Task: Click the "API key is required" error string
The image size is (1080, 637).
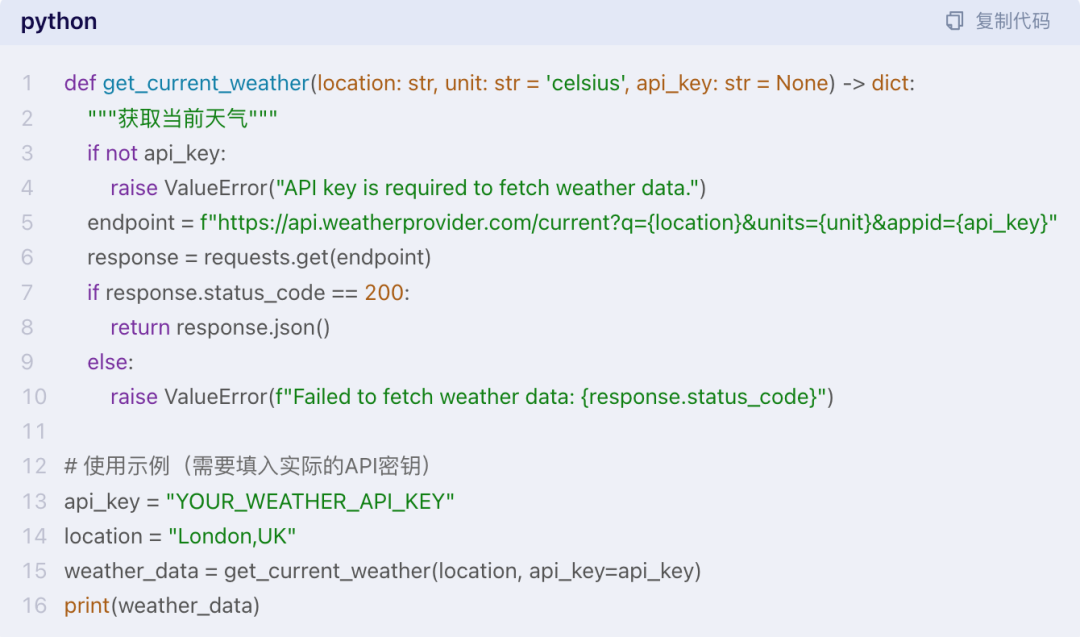Action: point(490,187)
